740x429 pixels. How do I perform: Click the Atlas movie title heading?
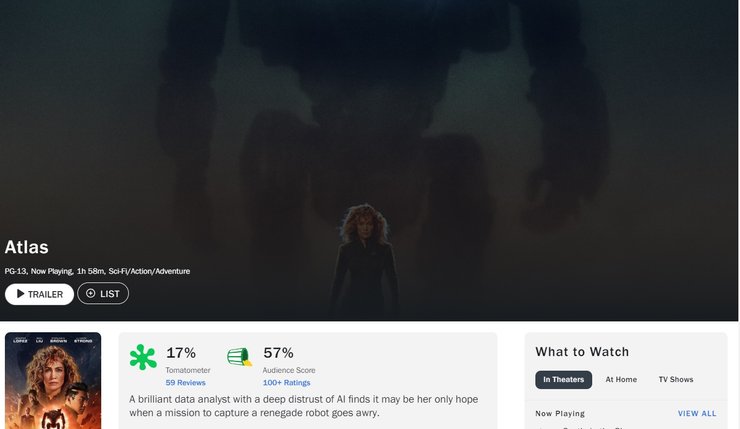26,247
